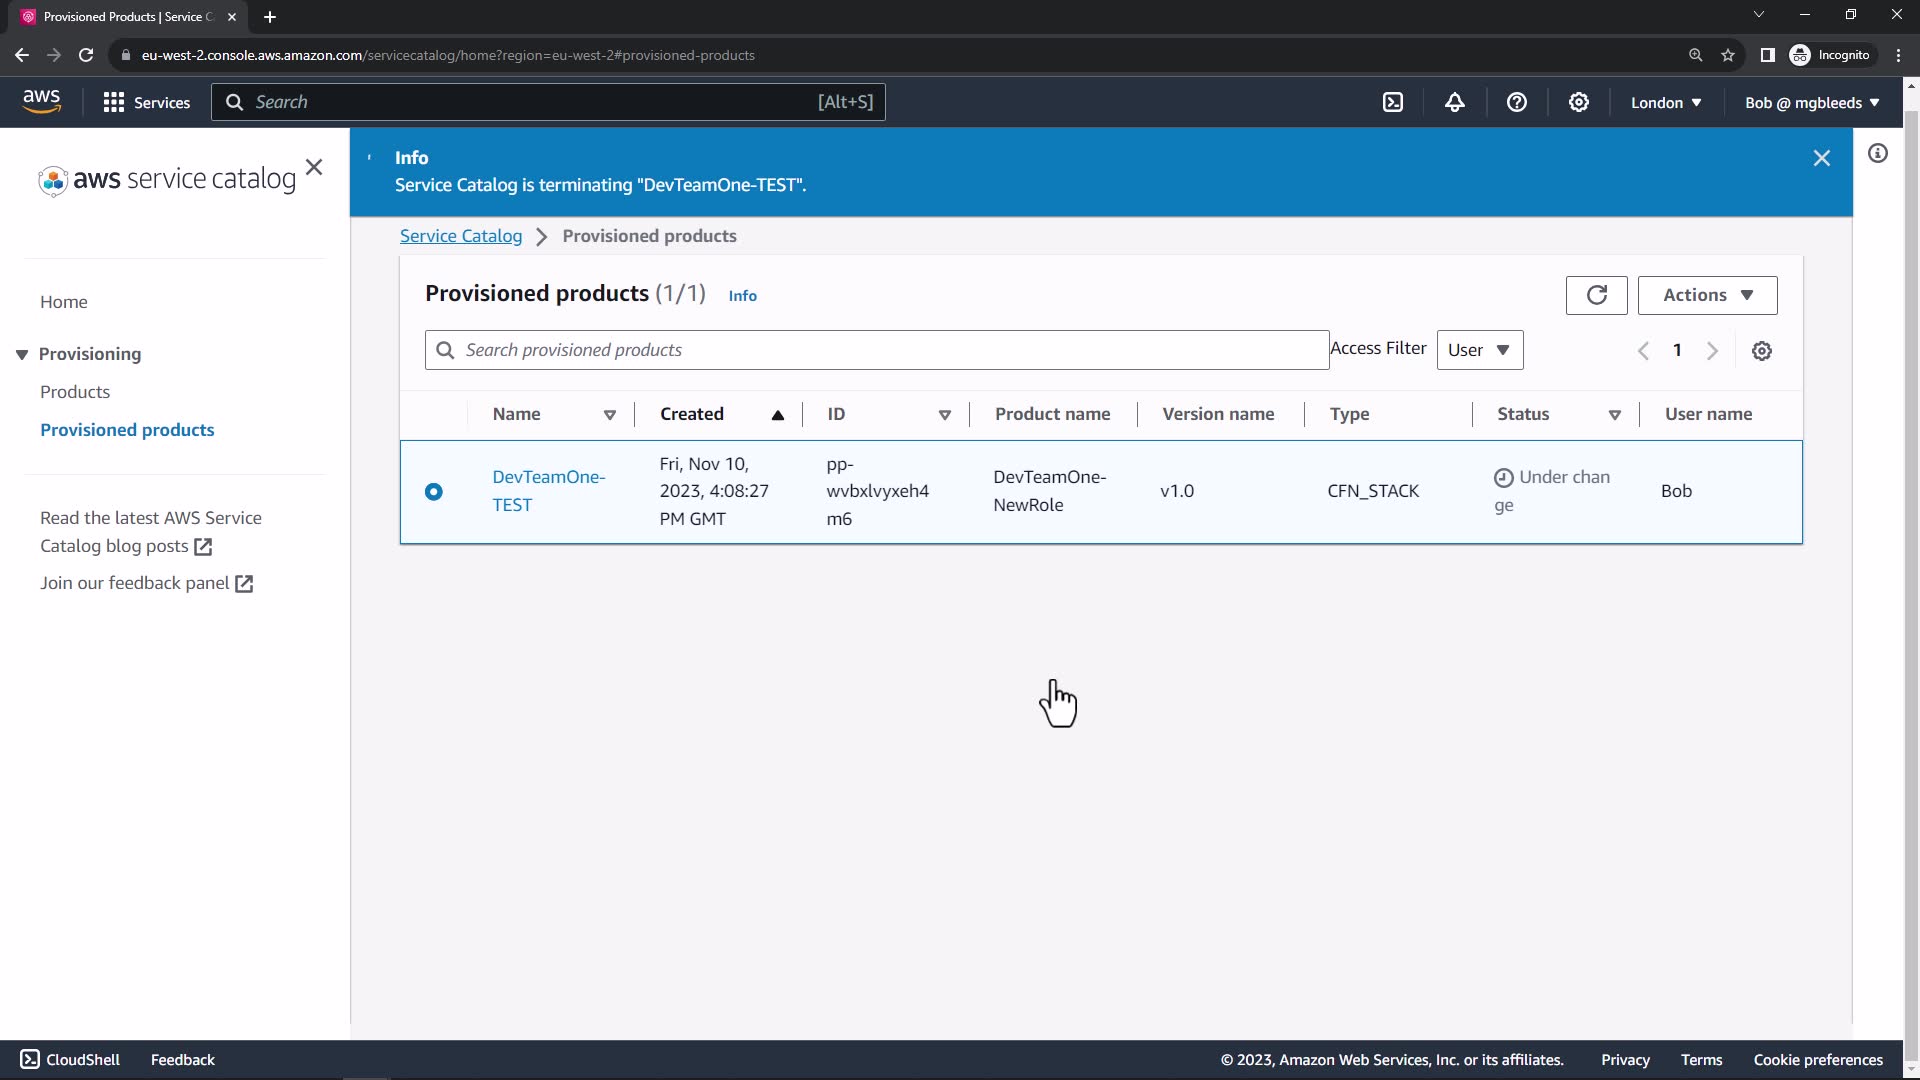Screen dimensions: 1920x1080
Task: Go to Products in sidebar
Action: pos(75,392)
